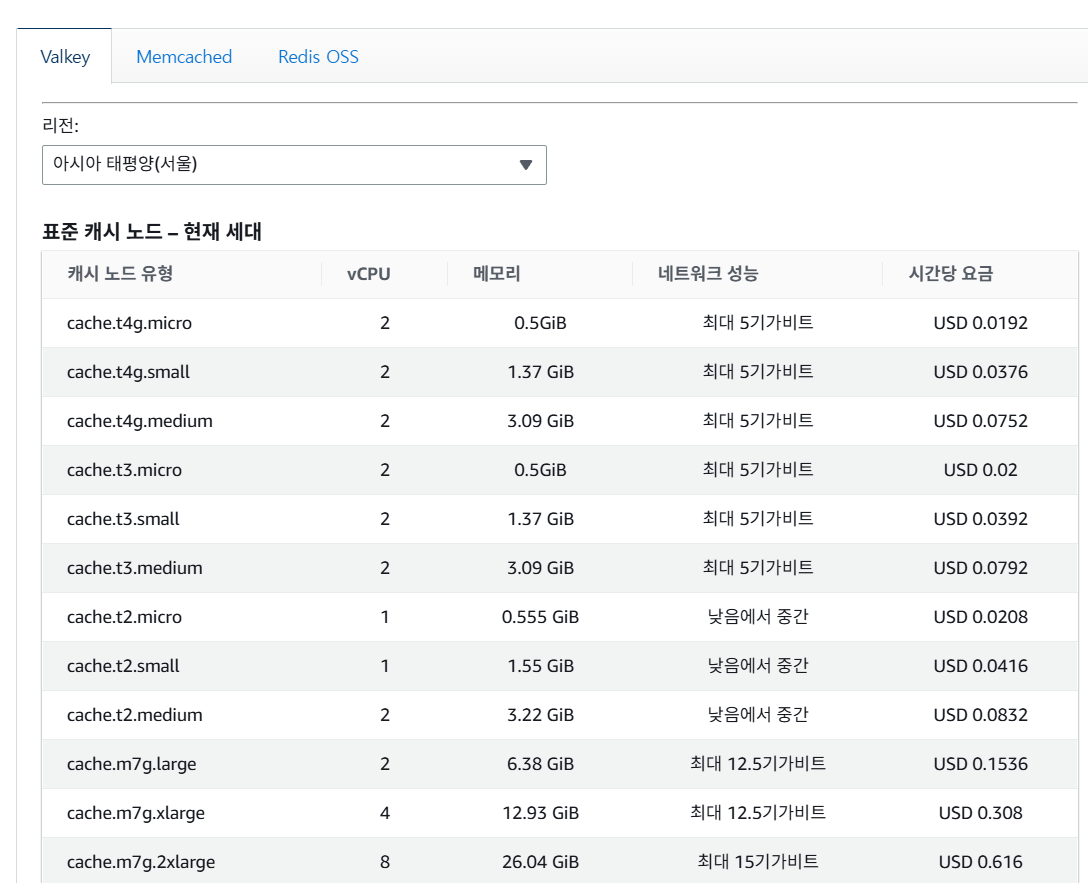This screenshot has height=883, width=1088.
Task: Click price USD 0.616
Action: pos(980,862)
